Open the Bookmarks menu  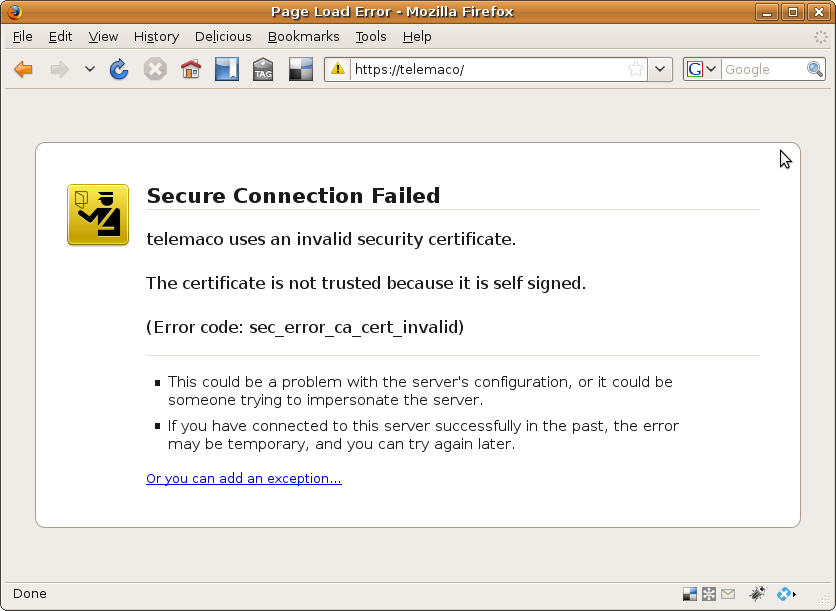click(x=304, y=36)
